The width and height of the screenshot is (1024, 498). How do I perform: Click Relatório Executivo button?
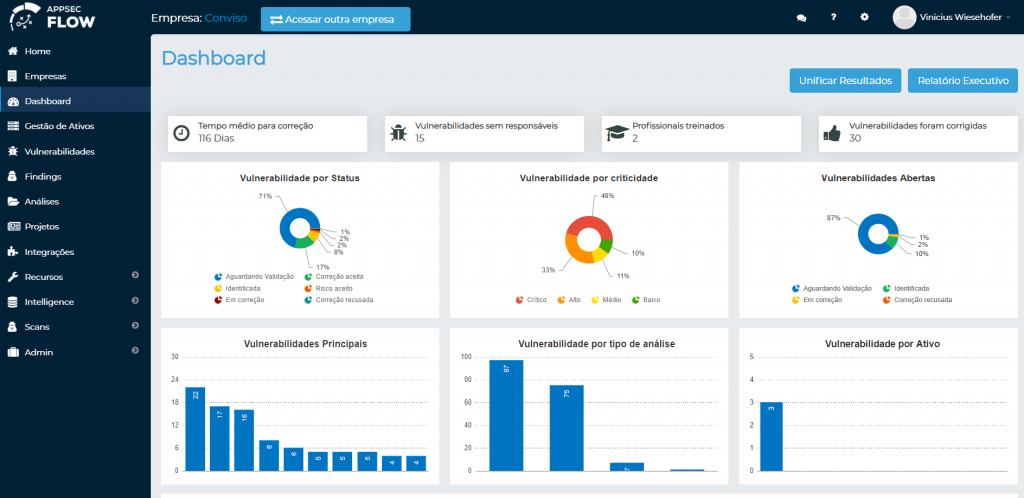pos(963,80)
